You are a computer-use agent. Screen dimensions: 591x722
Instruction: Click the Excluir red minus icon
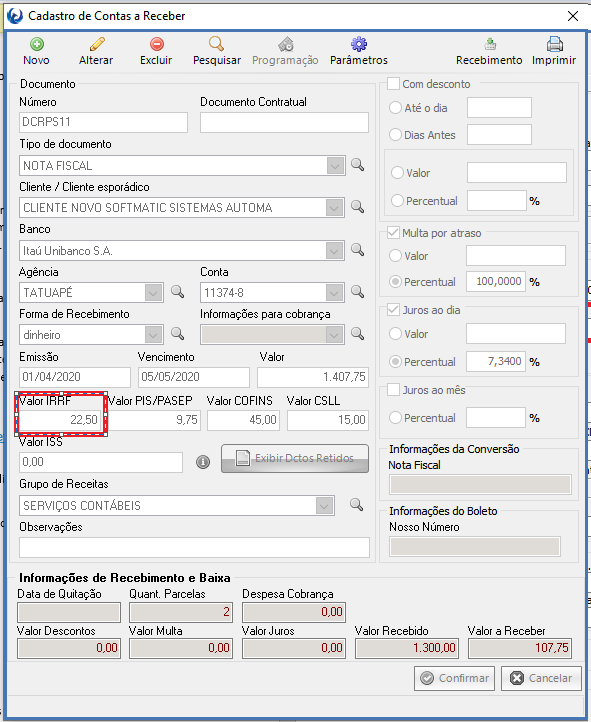click(x=156, y=44)
